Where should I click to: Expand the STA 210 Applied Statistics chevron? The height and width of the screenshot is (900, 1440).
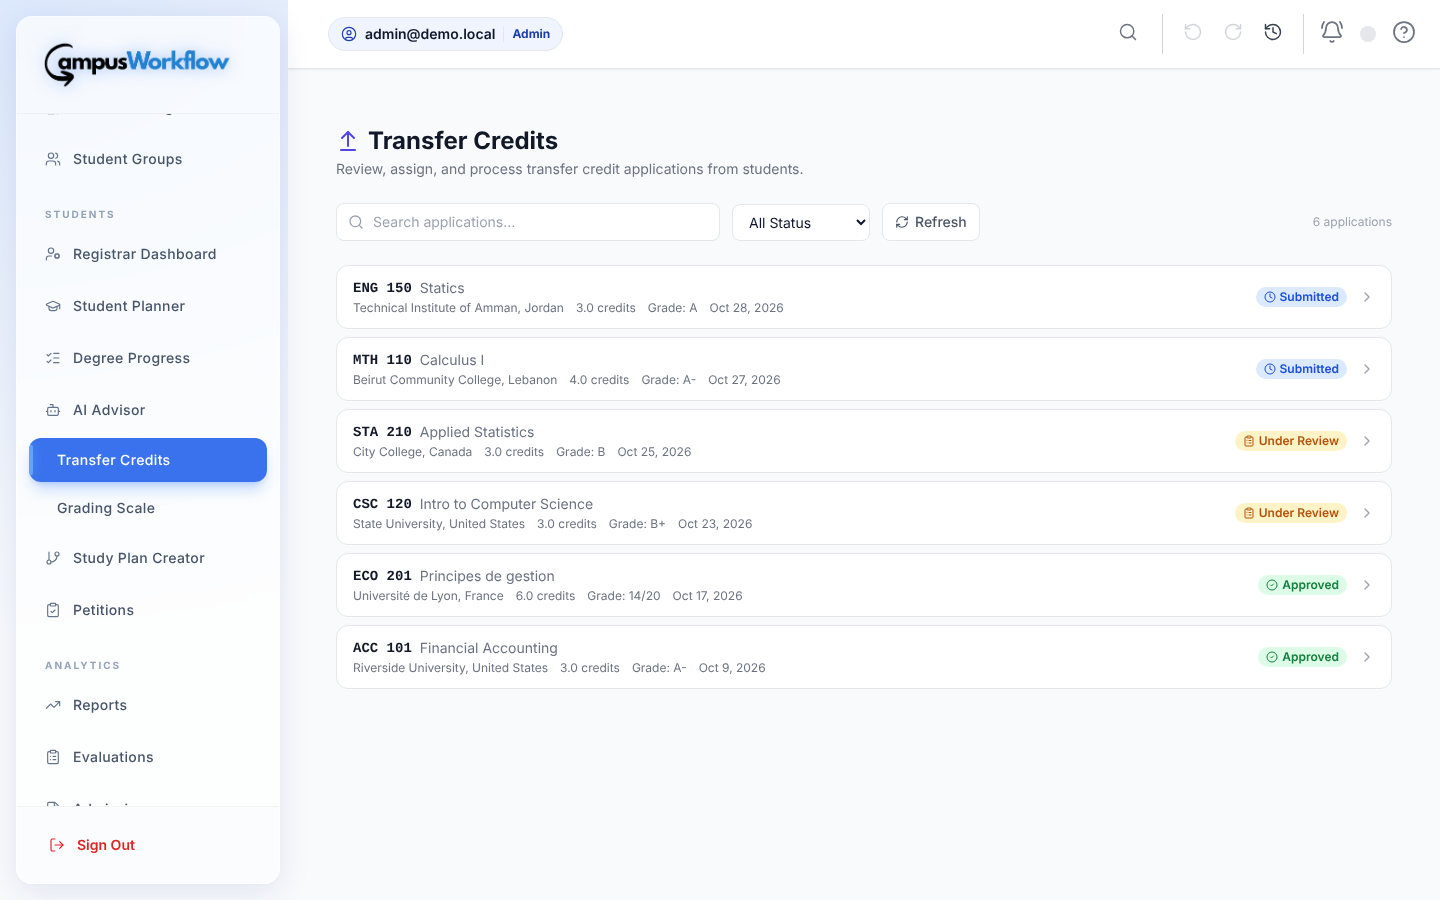point(1367,441)
